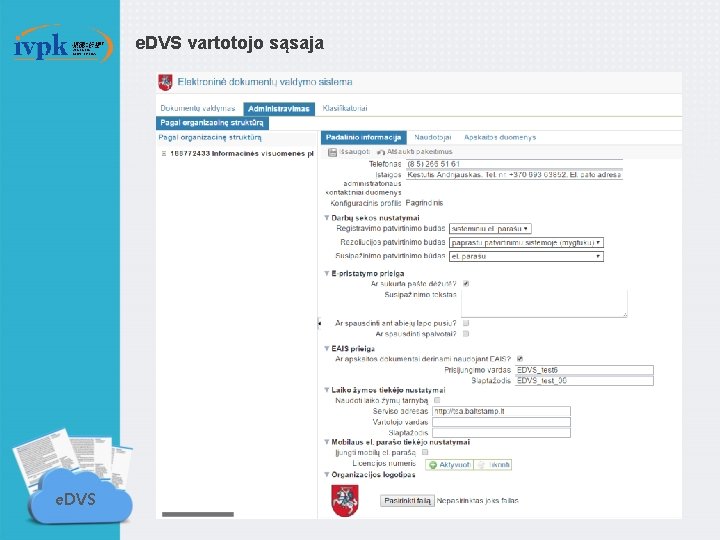Expand the 188772433 Informacinės visuomenės tree node
Screen dimensions: 720x540
[163, 153]
